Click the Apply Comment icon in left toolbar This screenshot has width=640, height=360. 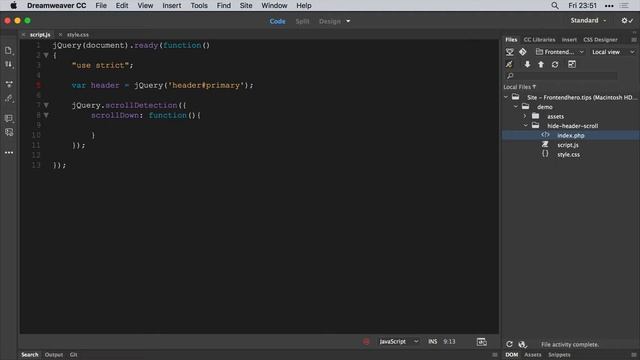(9, 118)
